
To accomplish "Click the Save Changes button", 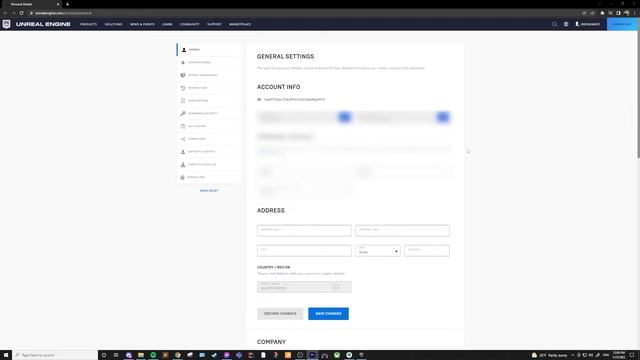I will [328, 313].
